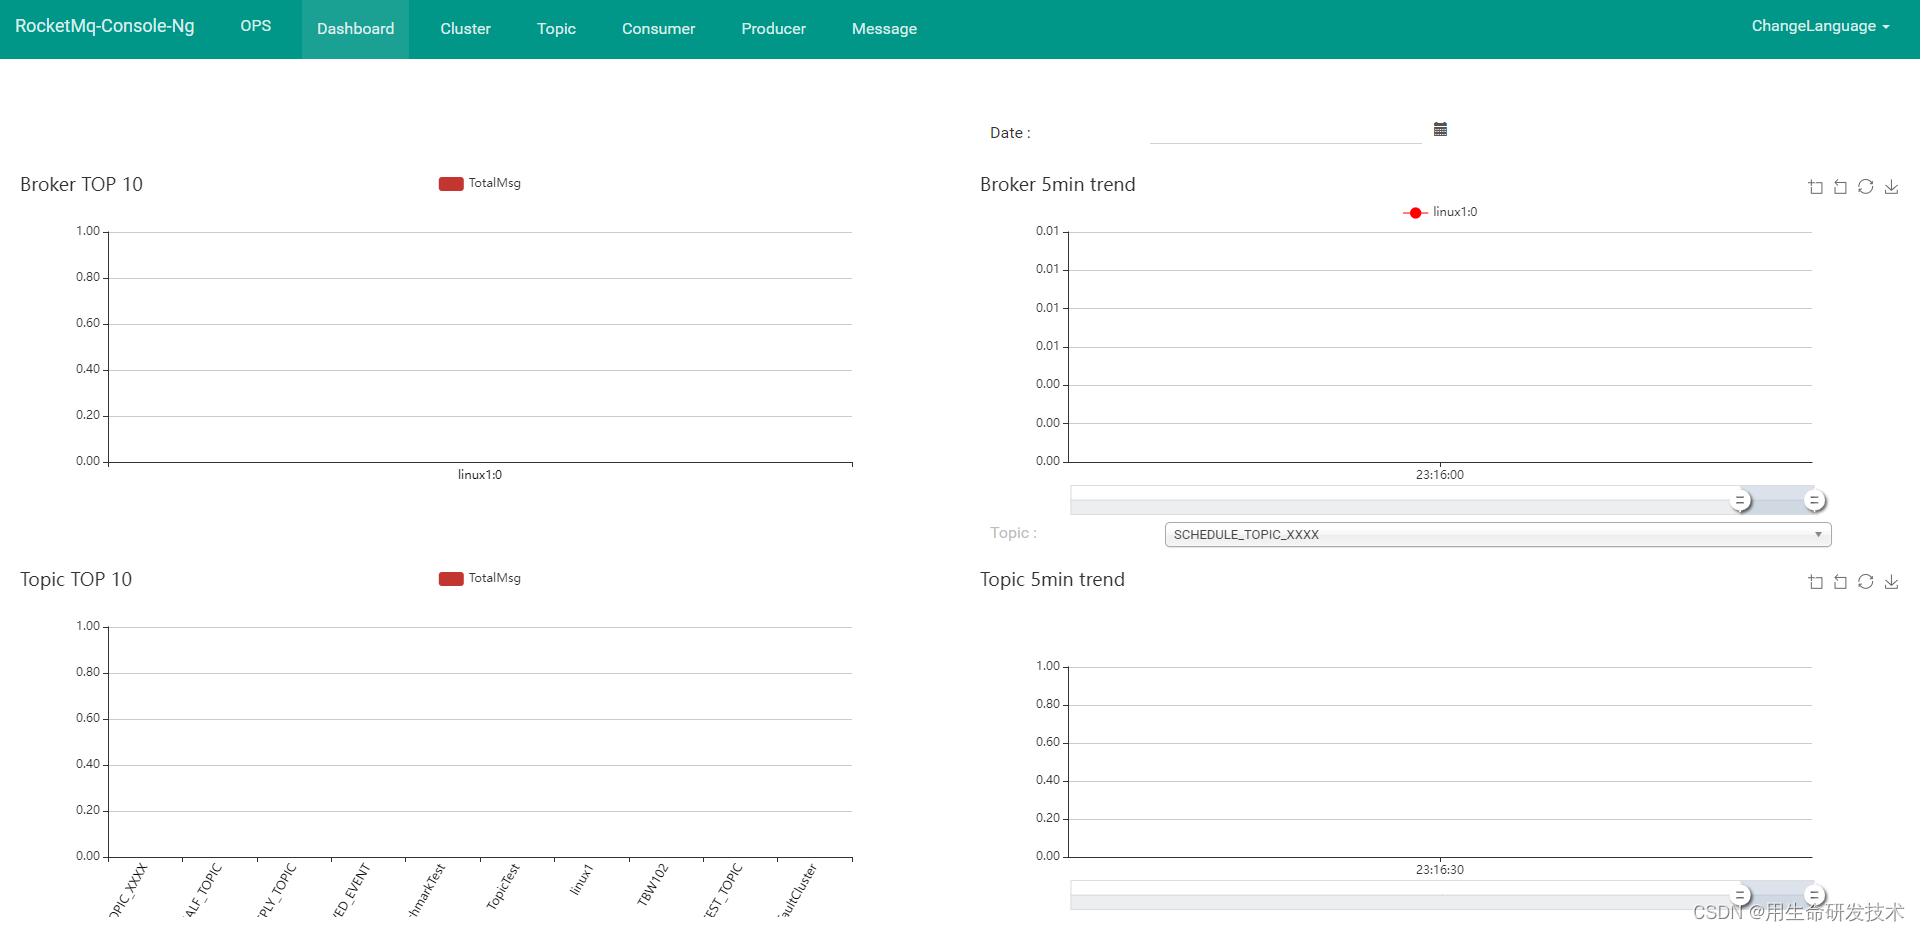Click the "Date :" label
The height and width of the screenshot is (931, 1920).
(1010, 133)
